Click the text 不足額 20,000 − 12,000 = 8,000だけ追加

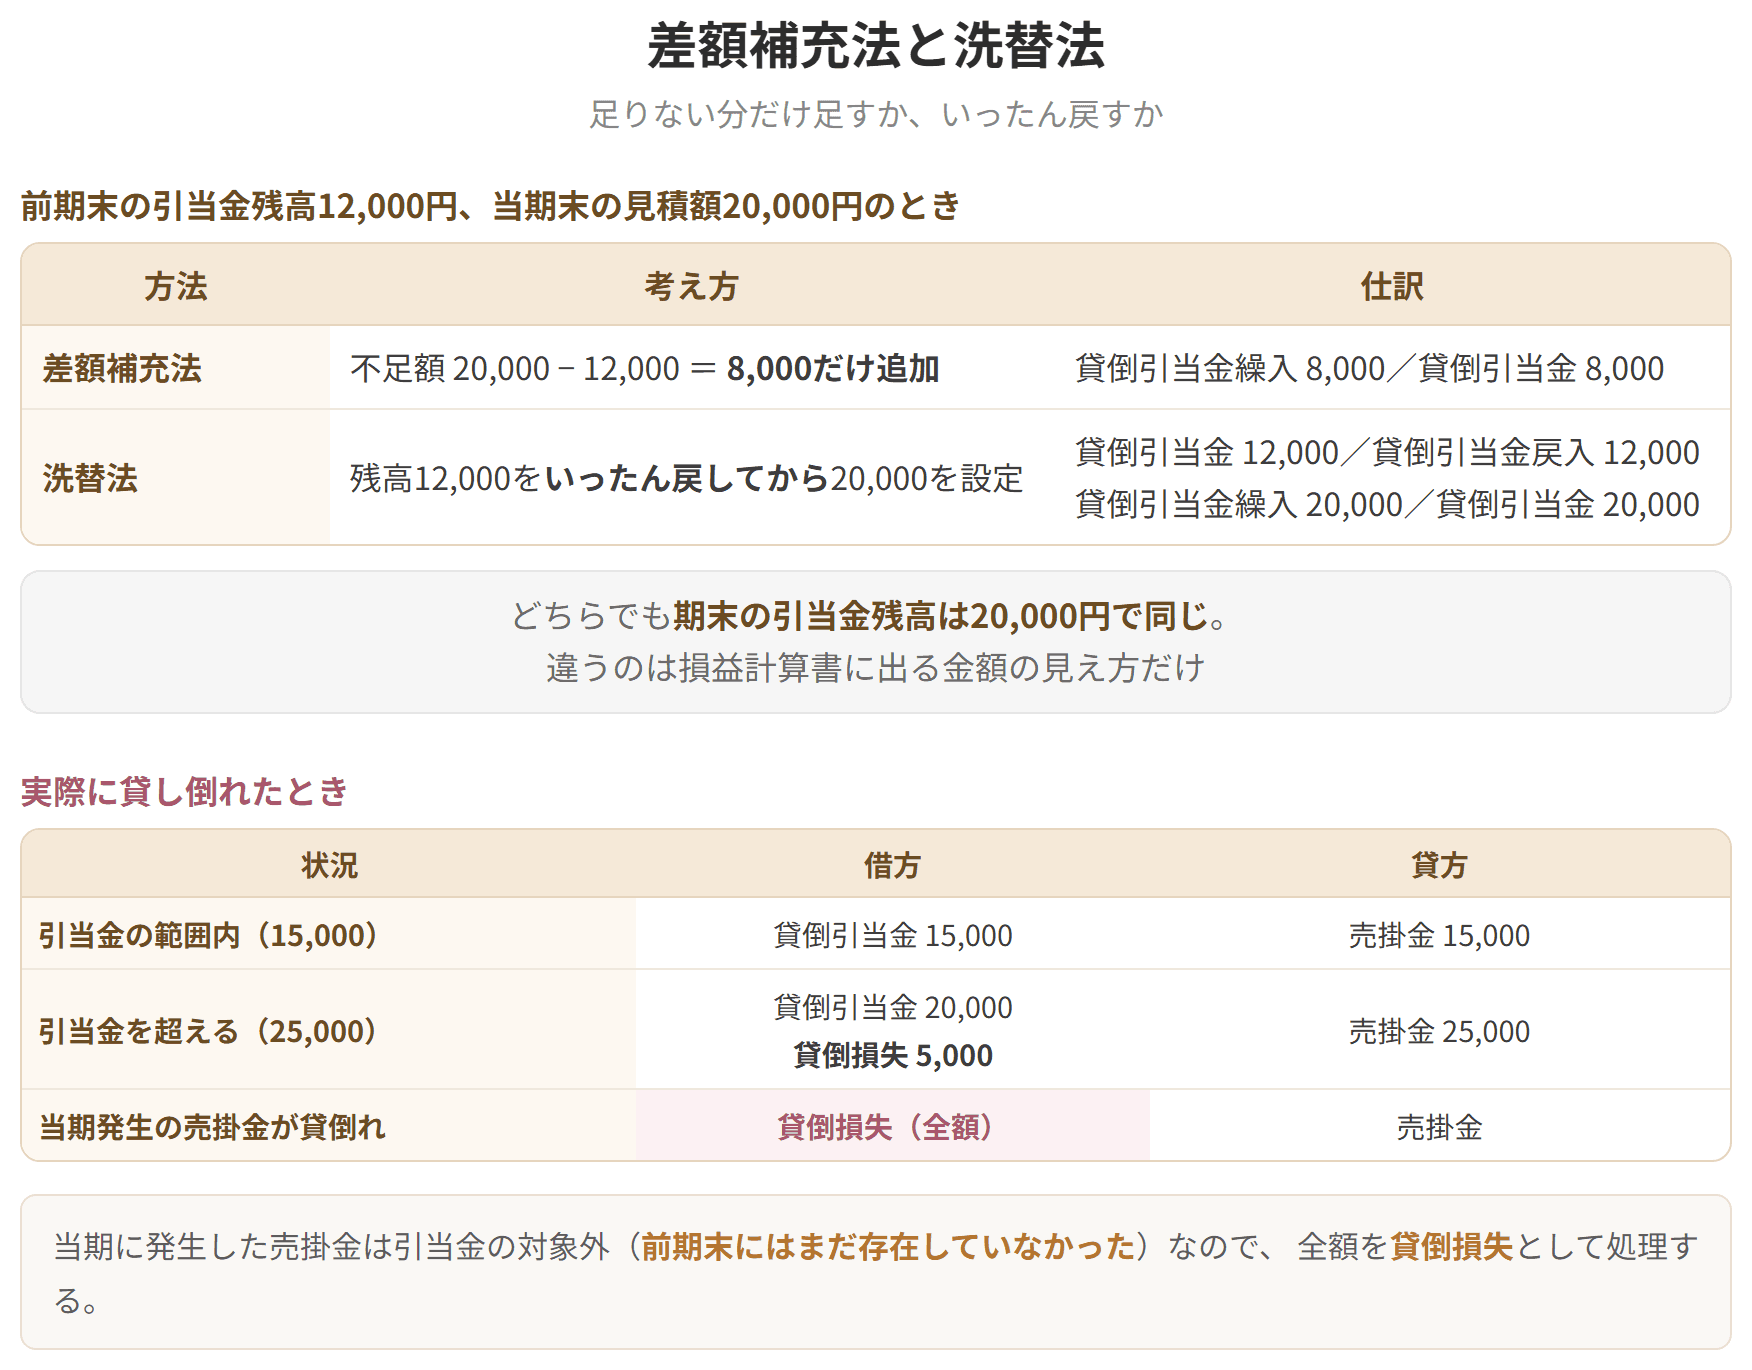645,368
